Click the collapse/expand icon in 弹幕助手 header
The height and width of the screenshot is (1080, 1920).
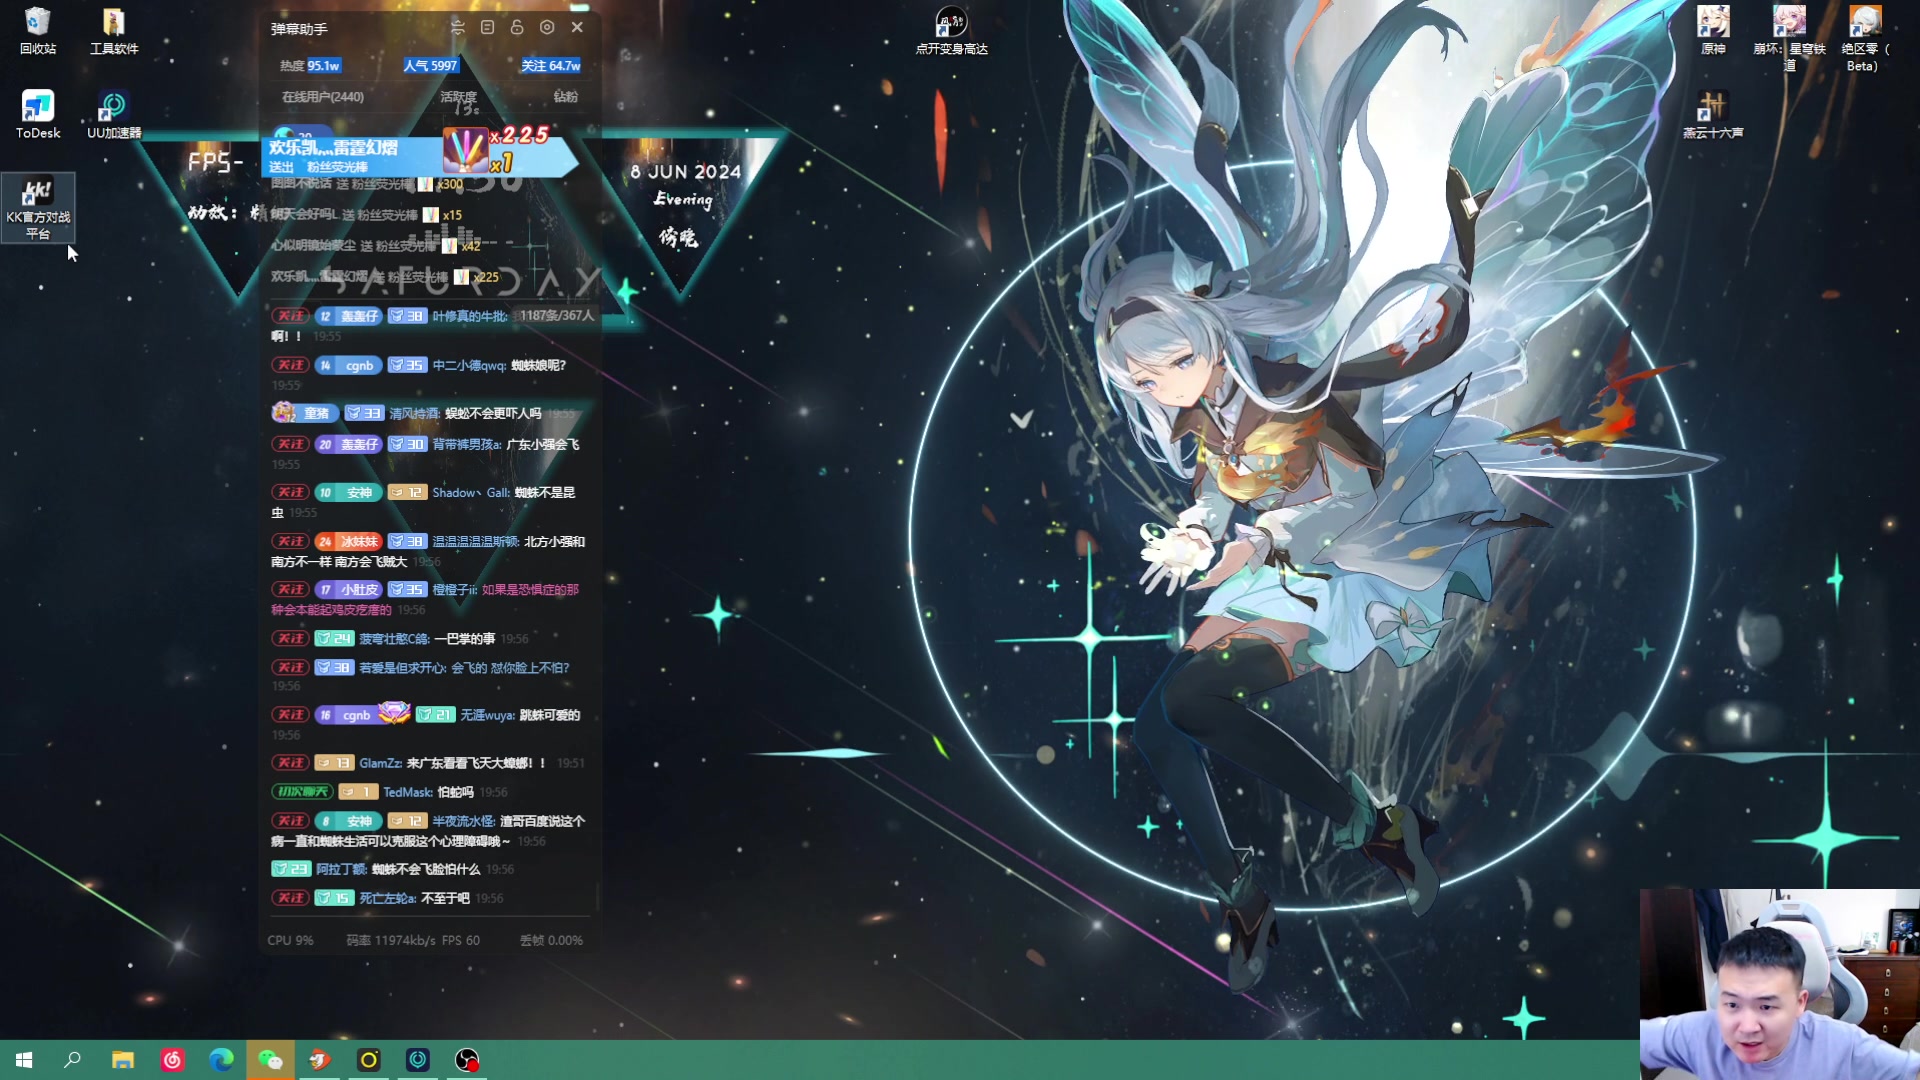(x=458, y=28)
